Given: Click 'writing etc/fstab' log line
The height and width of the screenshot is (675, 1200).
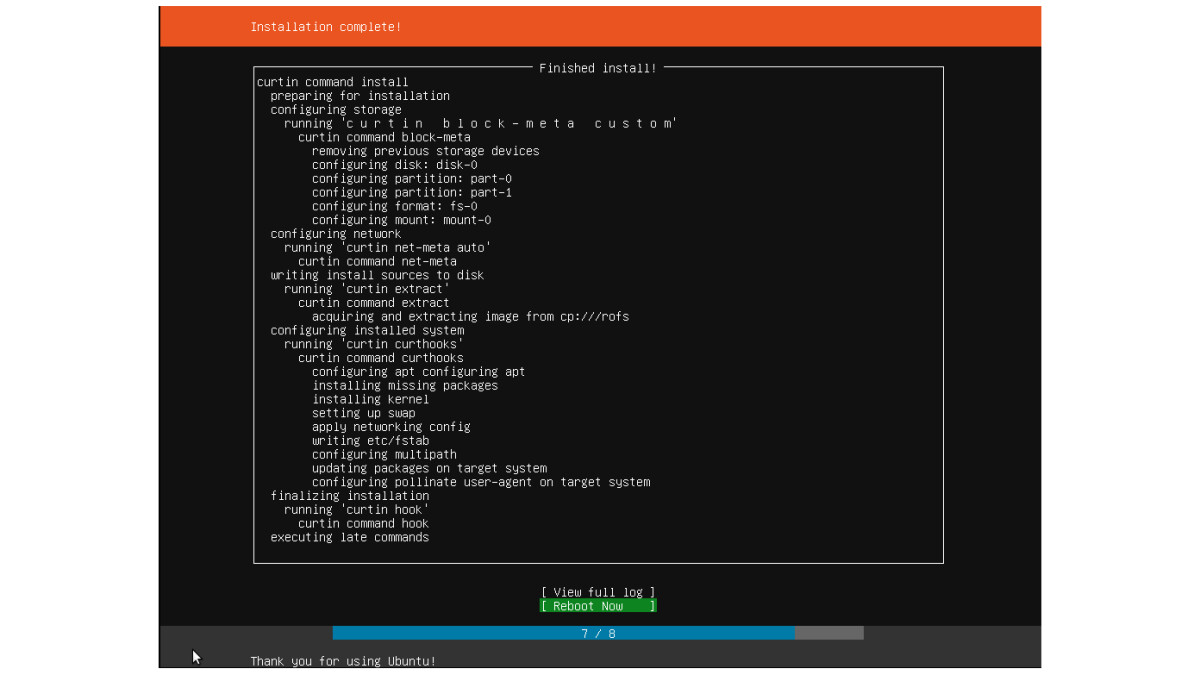Looking at the screenshot, I should [x=371, y=441].
